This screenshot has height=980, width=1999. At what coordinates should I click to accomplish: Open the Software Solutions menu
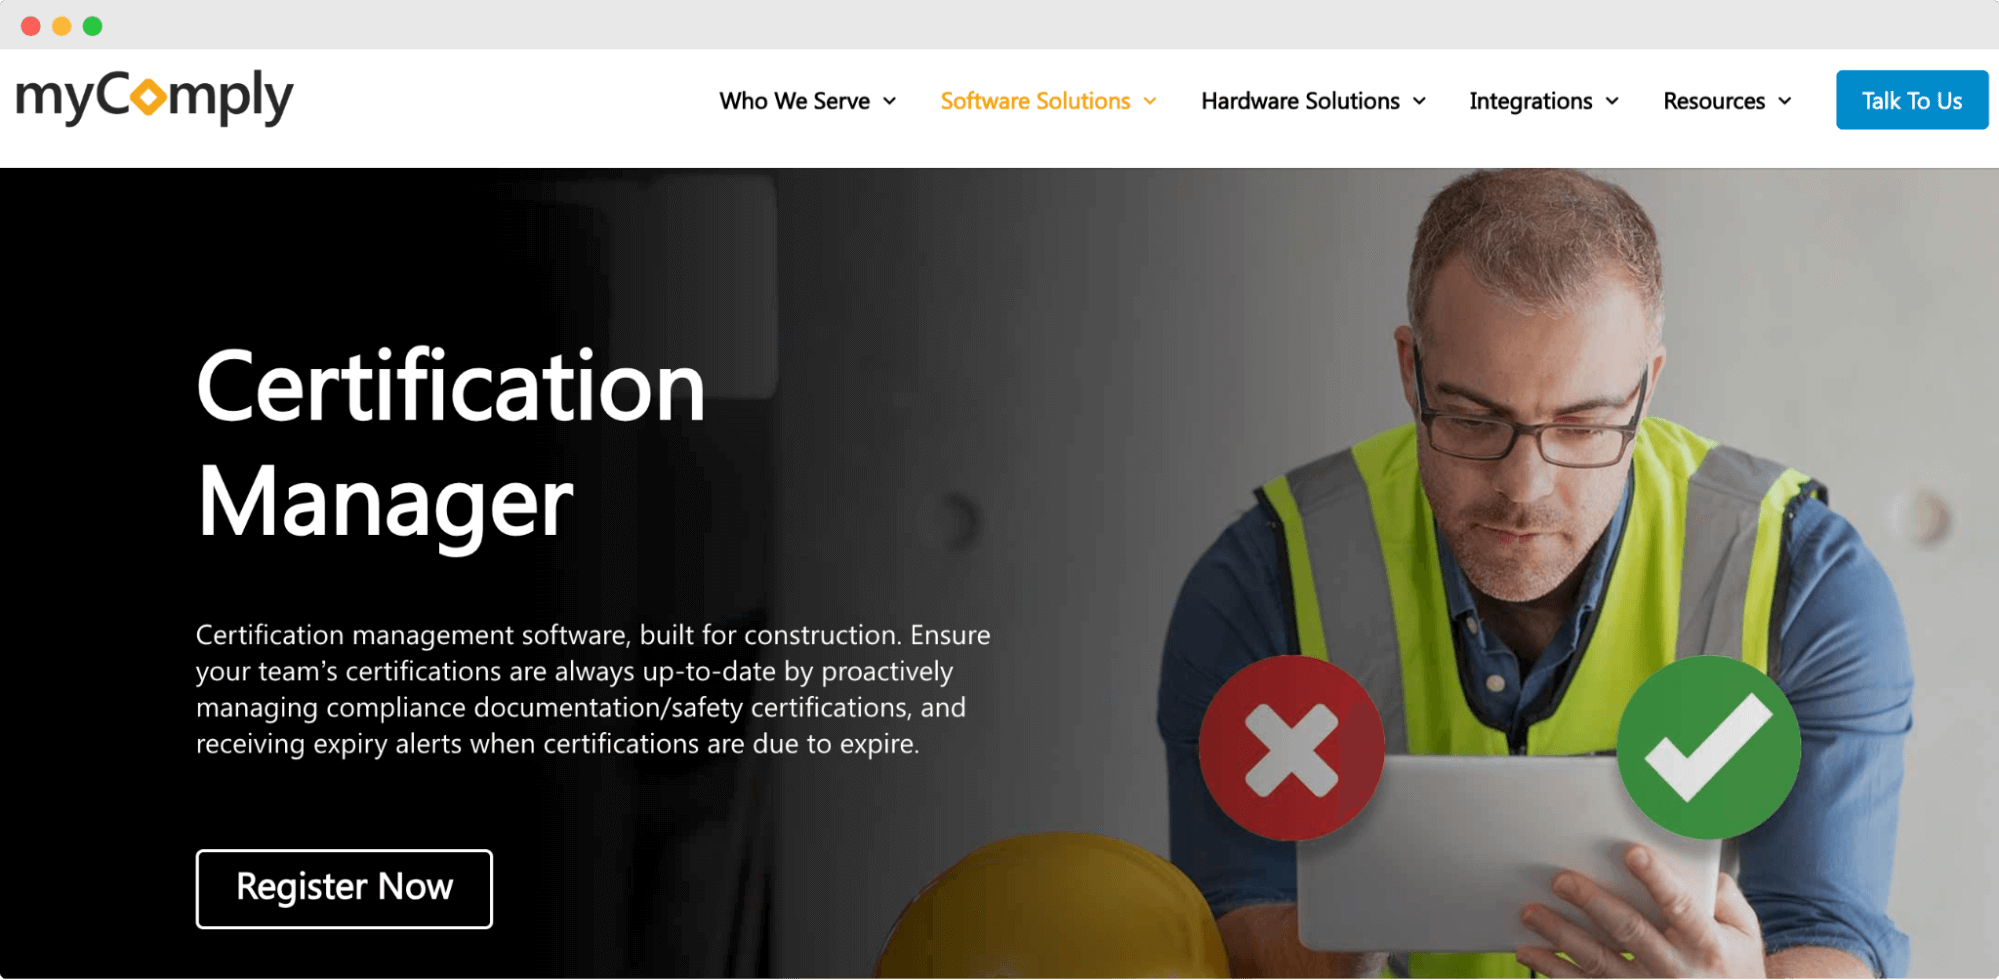click(1035, 101)
